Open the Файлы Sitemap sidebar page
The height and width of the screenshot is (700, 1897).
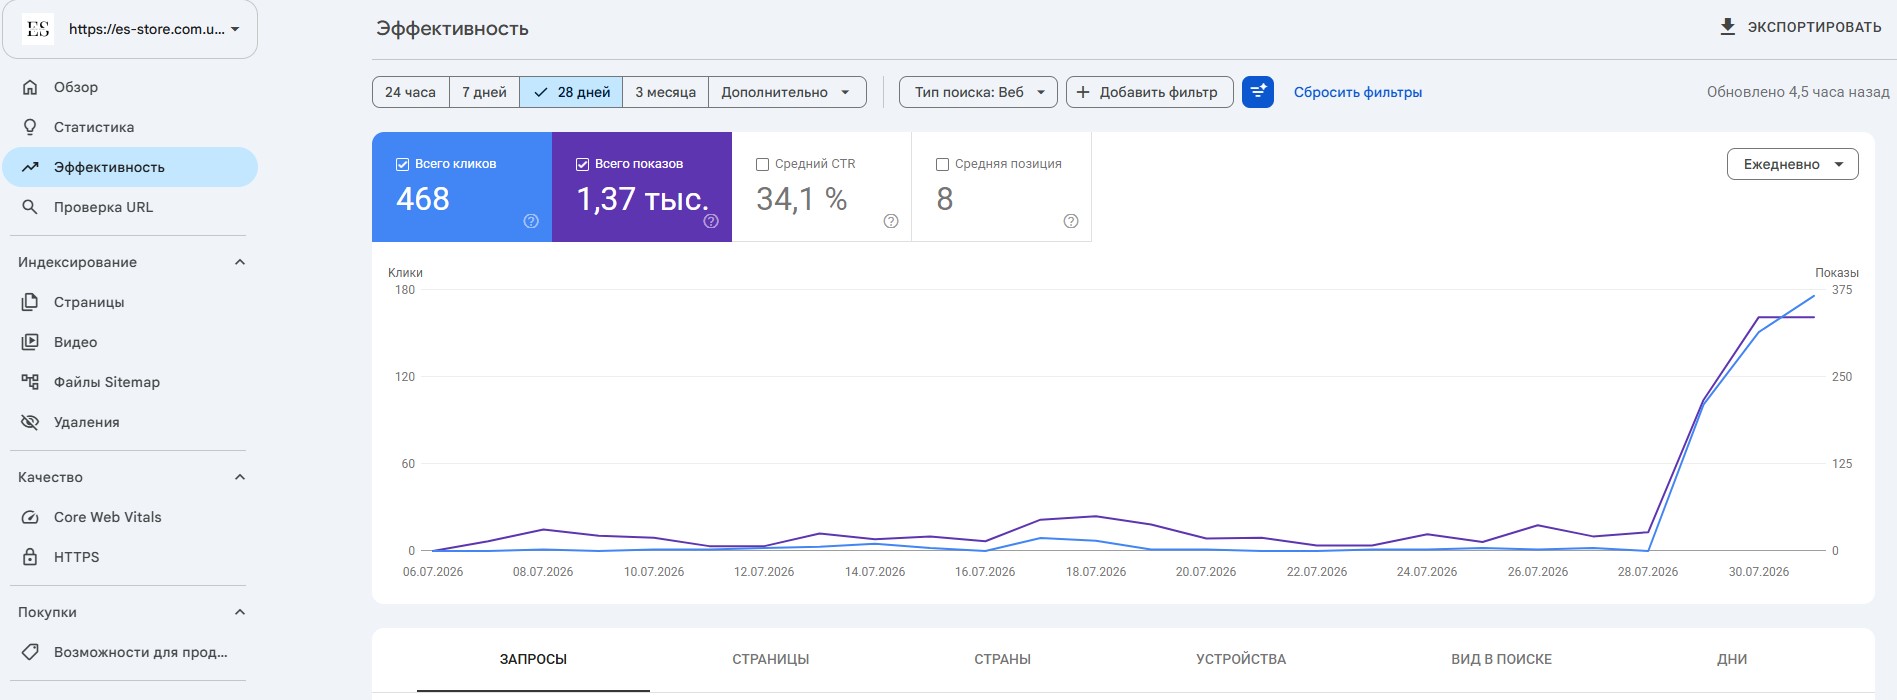[130, 382]
